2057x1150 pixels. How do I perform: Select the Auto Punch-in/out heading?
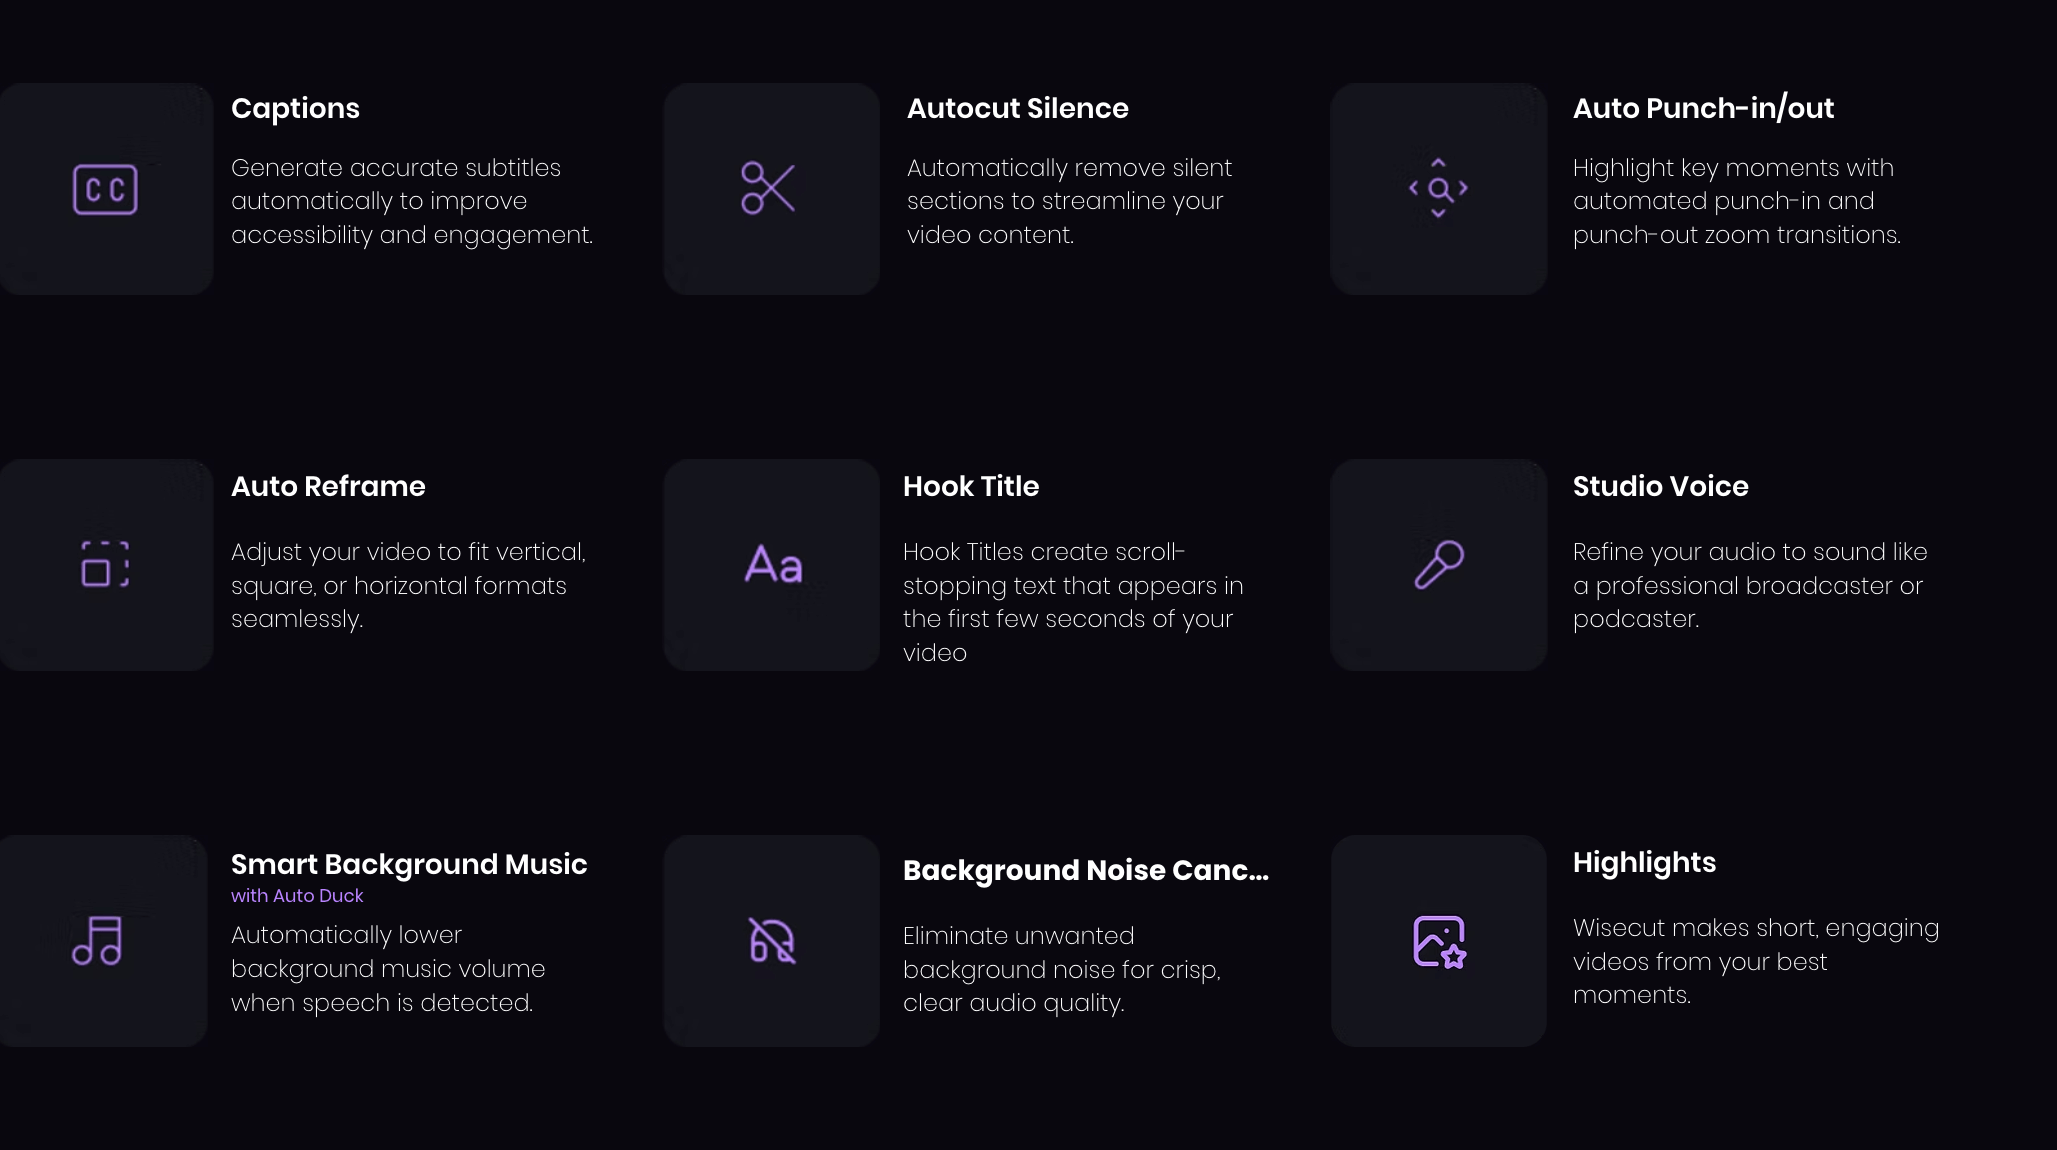point(1703,108)
